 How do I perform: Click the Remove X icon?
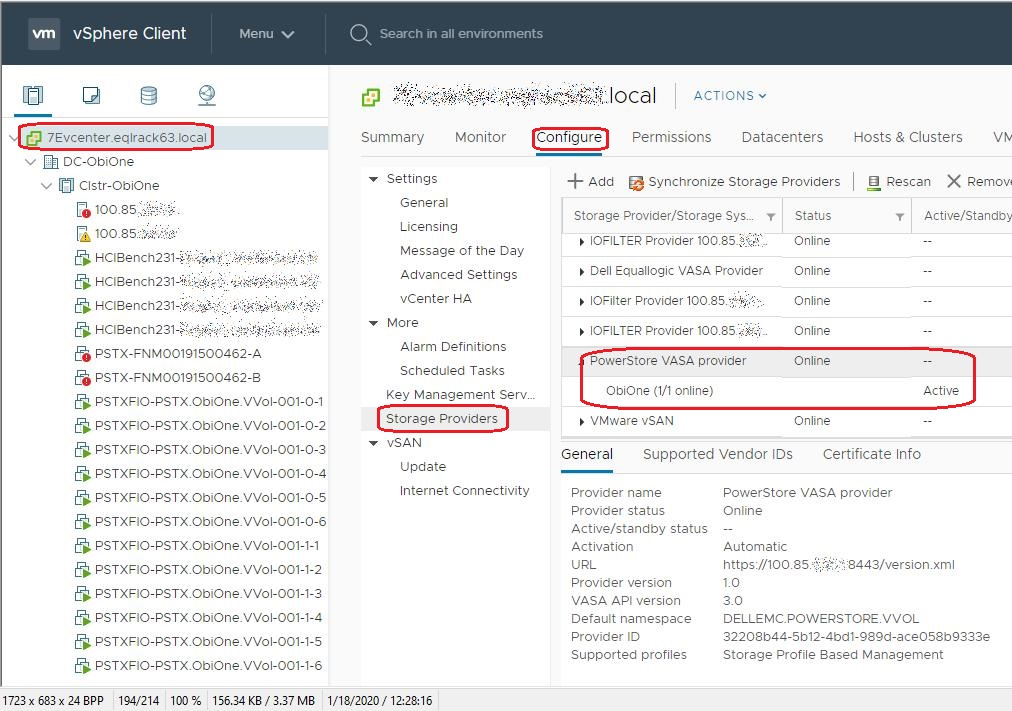954,181
